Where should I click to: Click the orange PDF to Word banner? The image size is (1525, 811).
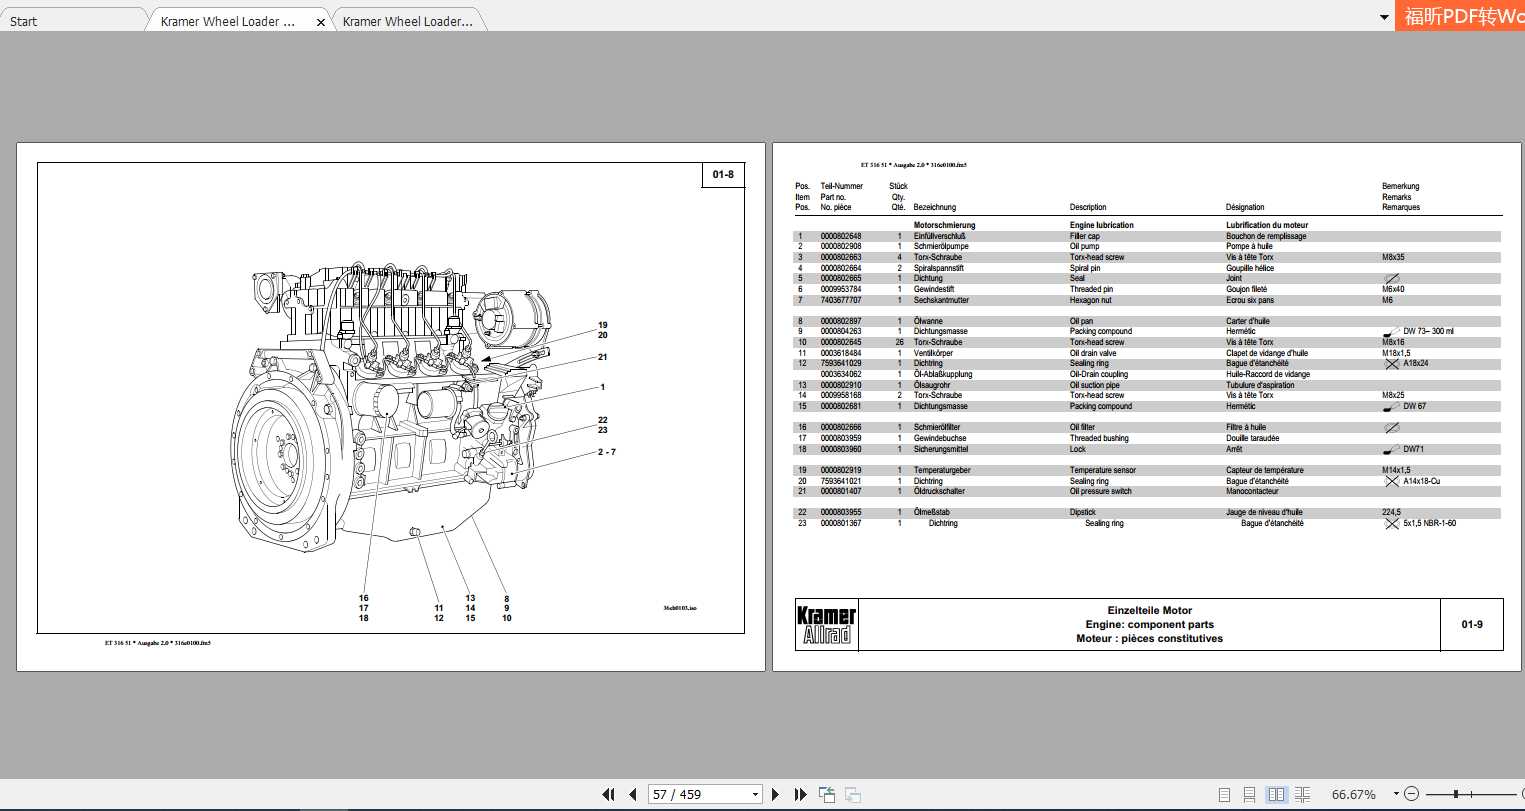click(x=1460, y=16)
